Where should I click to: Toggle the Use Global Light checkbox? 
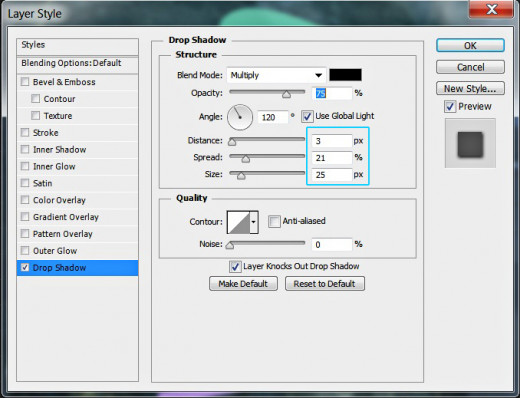[x=307, y=117]
